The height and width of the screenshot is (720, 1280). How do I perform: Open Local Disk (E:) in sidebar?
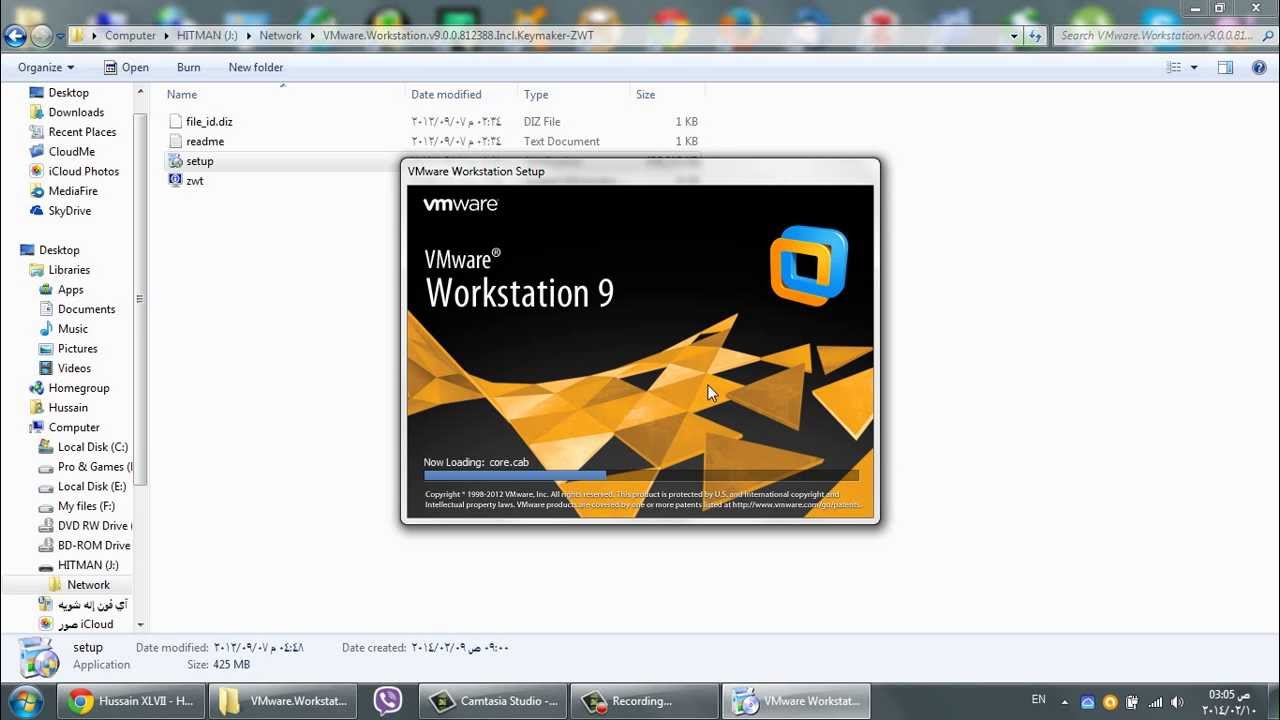pos(92,486)
